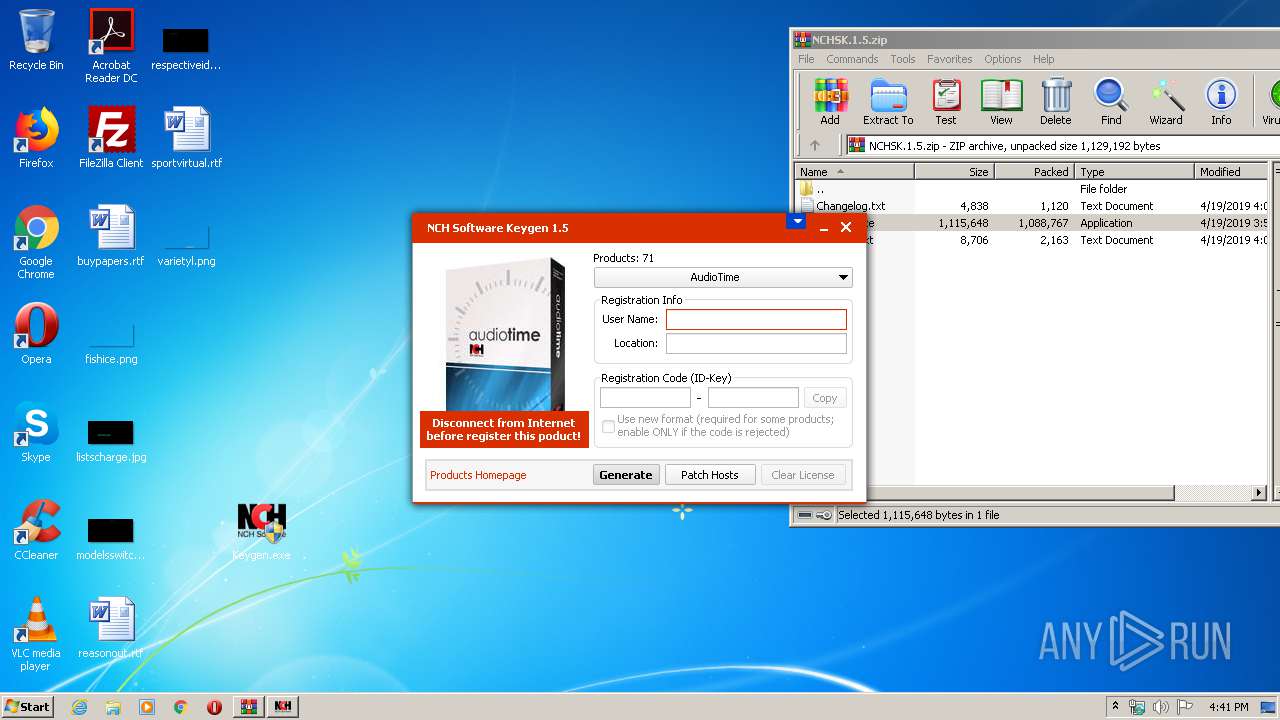Click the View toolbar icon in WinRAR
The height and width of the screenshot is (720, 1280).
click(1001, 102)
